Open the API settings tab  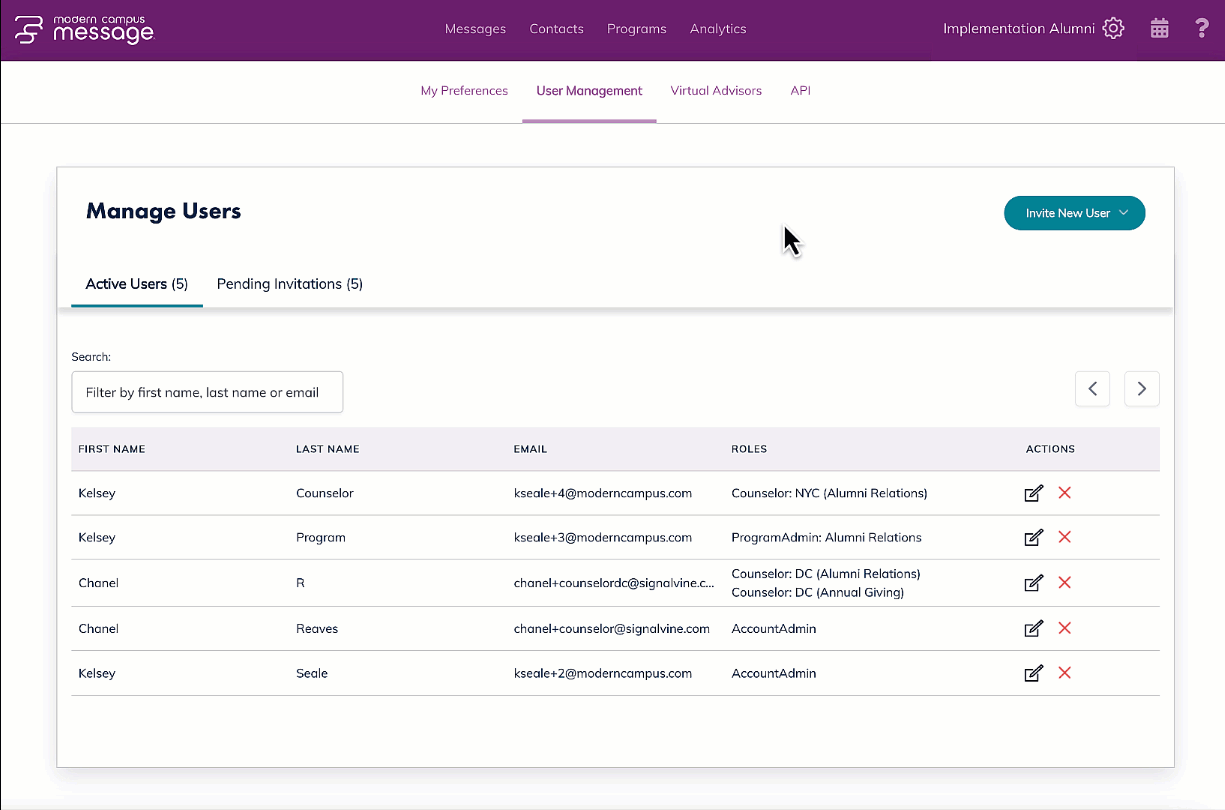click(x=800, y=91)
